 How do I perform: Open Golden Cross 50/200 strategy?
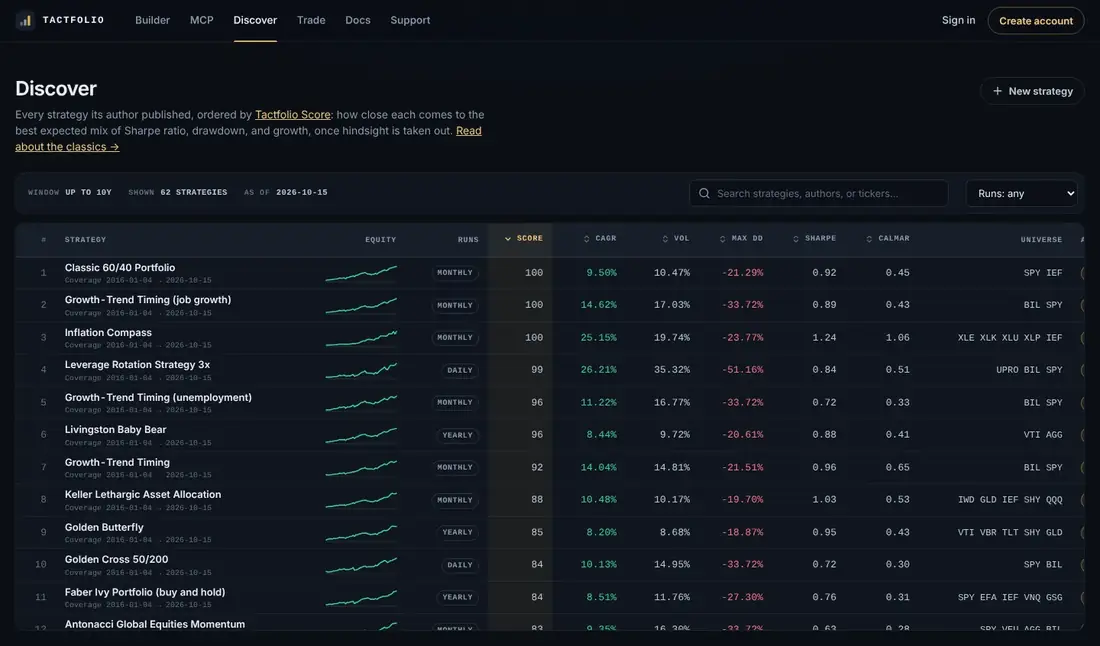click(116, 559)
